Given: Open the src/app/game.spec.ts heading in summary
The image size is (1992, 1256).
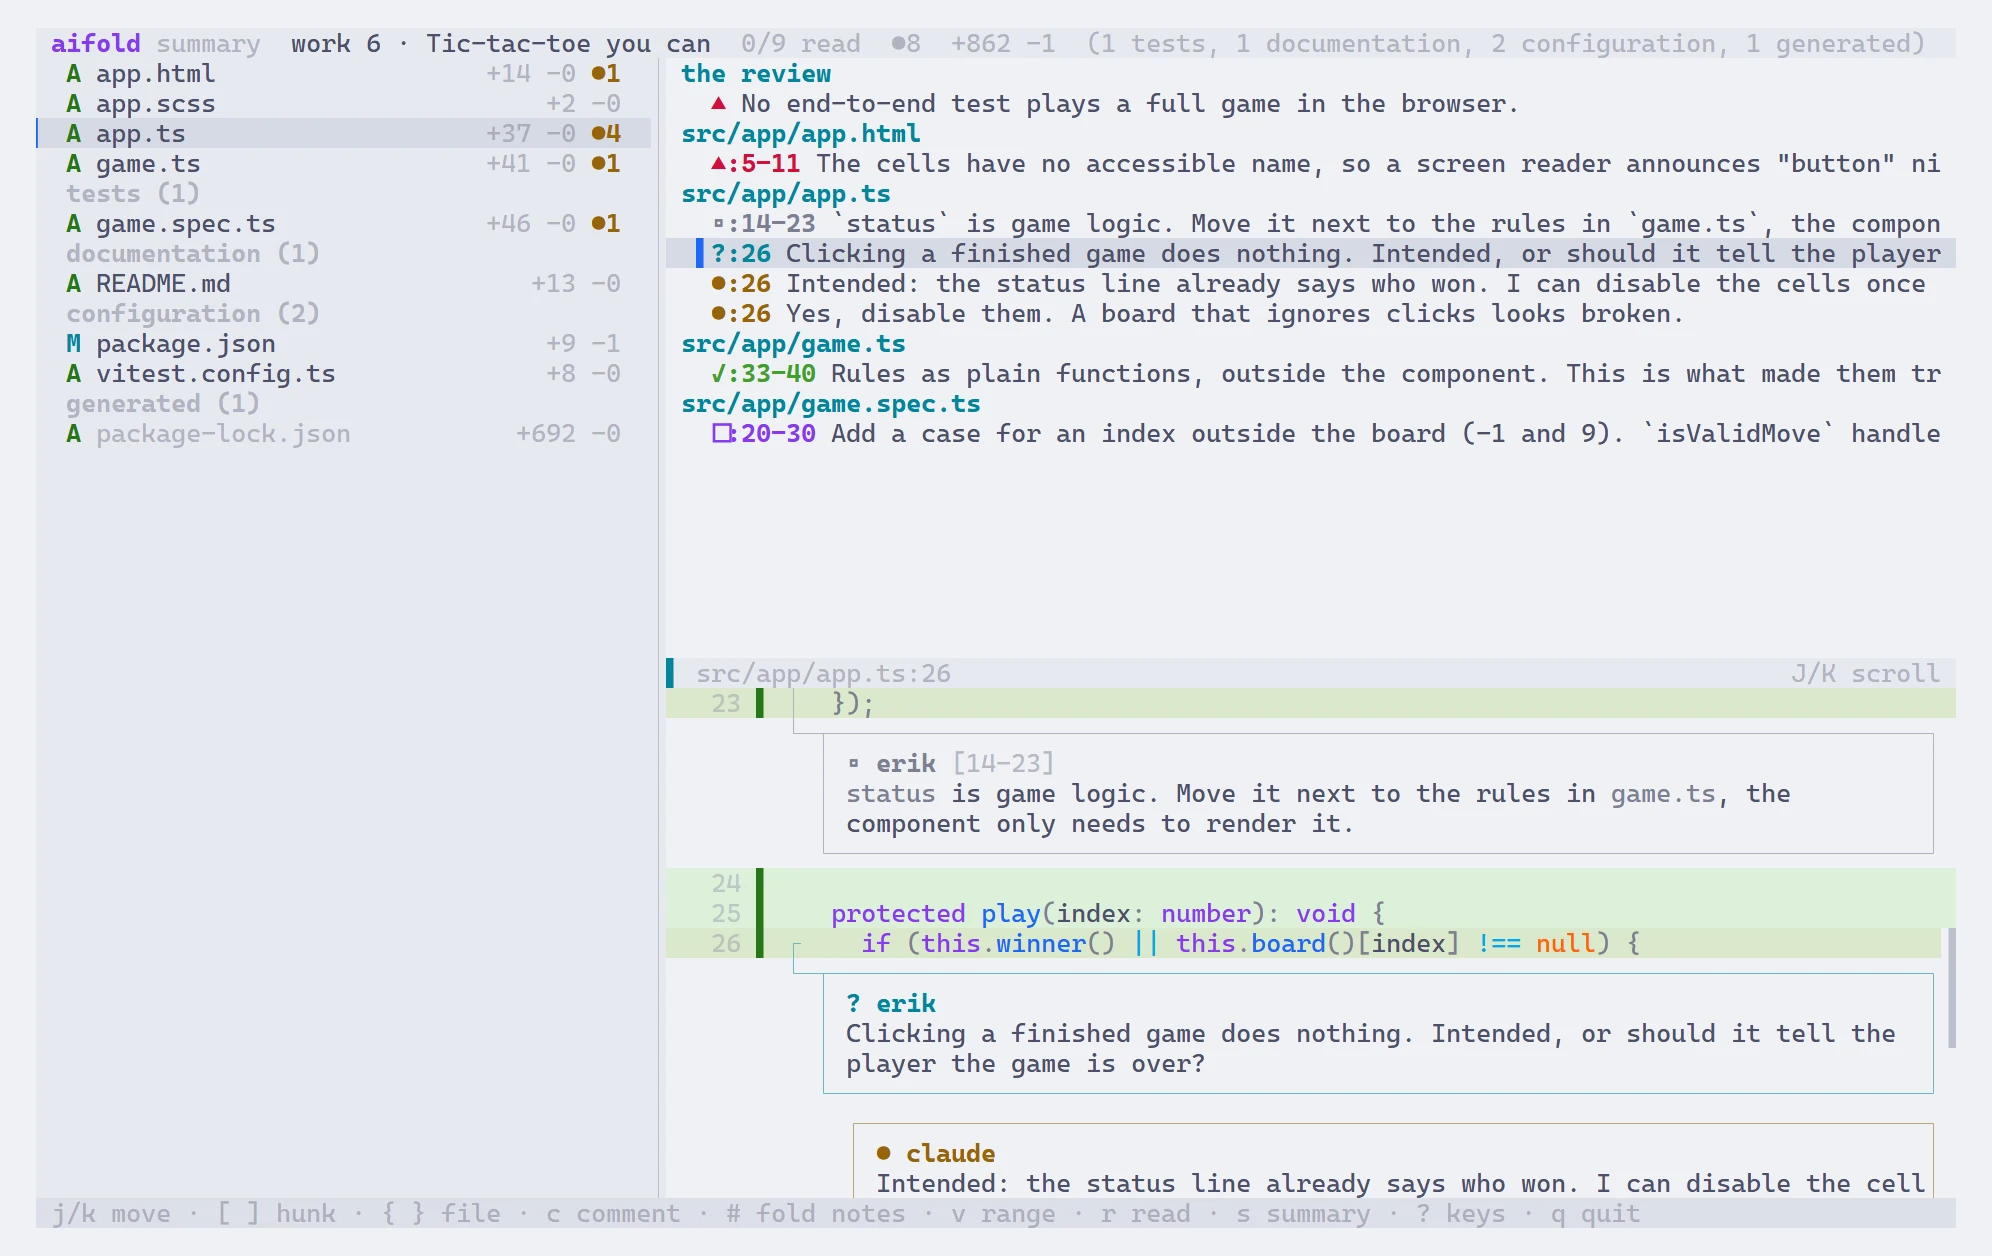Looking at the screenshot, I should point(831,404).
